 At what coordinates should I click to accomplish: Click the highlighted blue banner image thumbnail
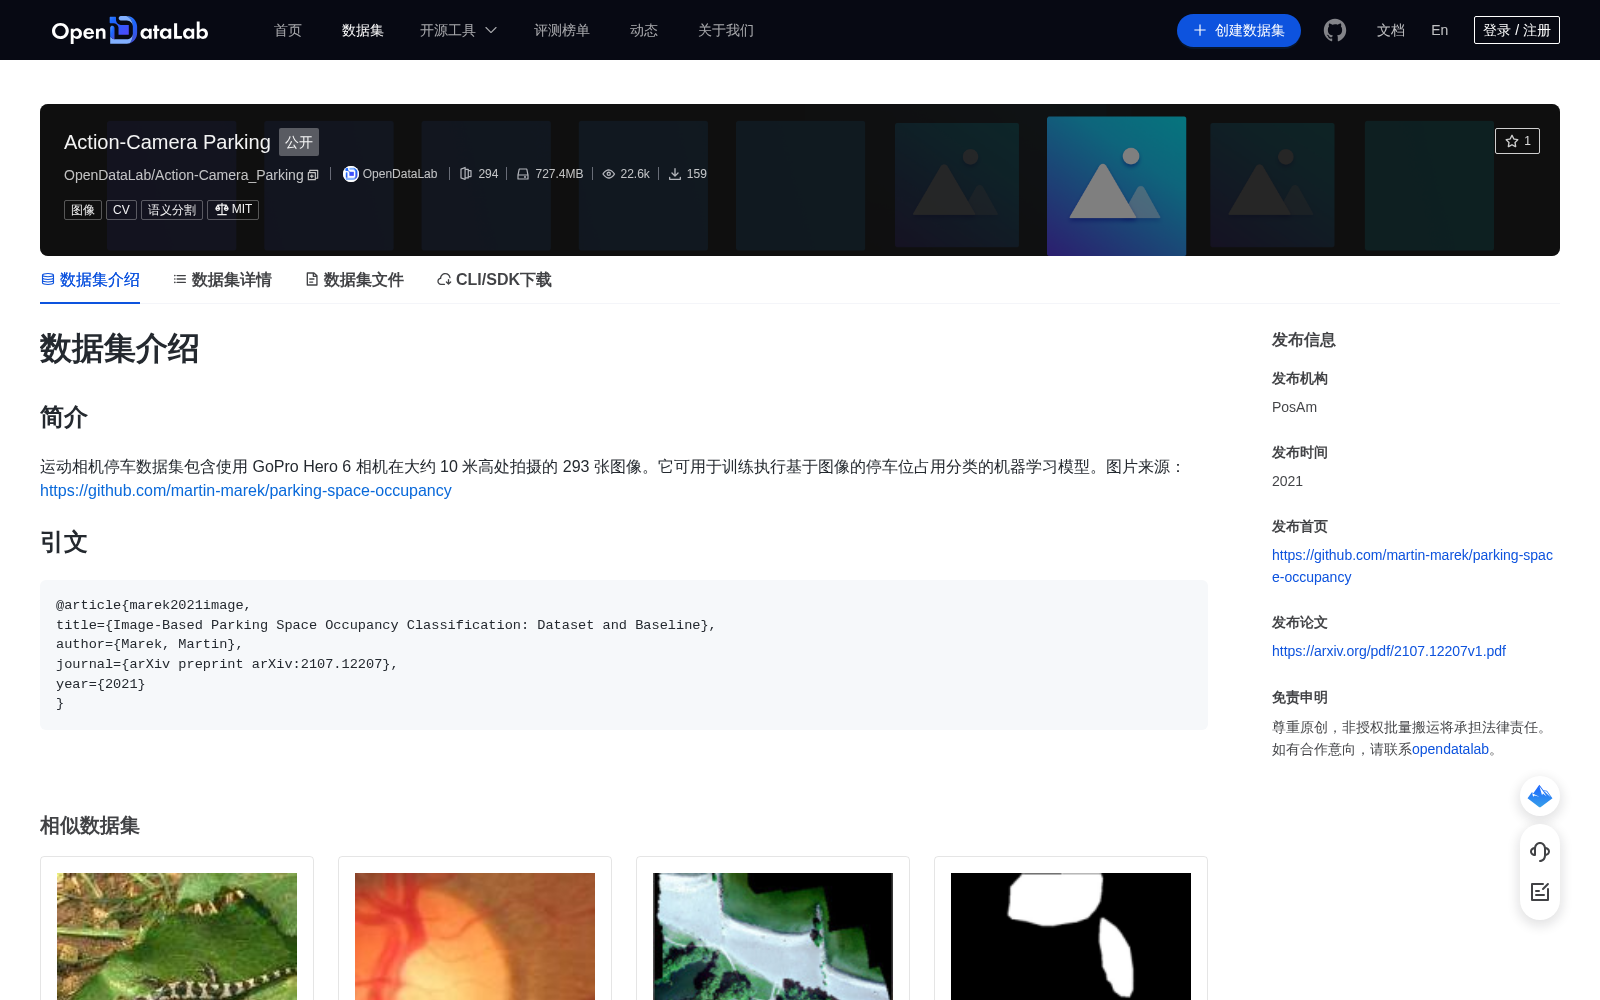pos(1117,186)
